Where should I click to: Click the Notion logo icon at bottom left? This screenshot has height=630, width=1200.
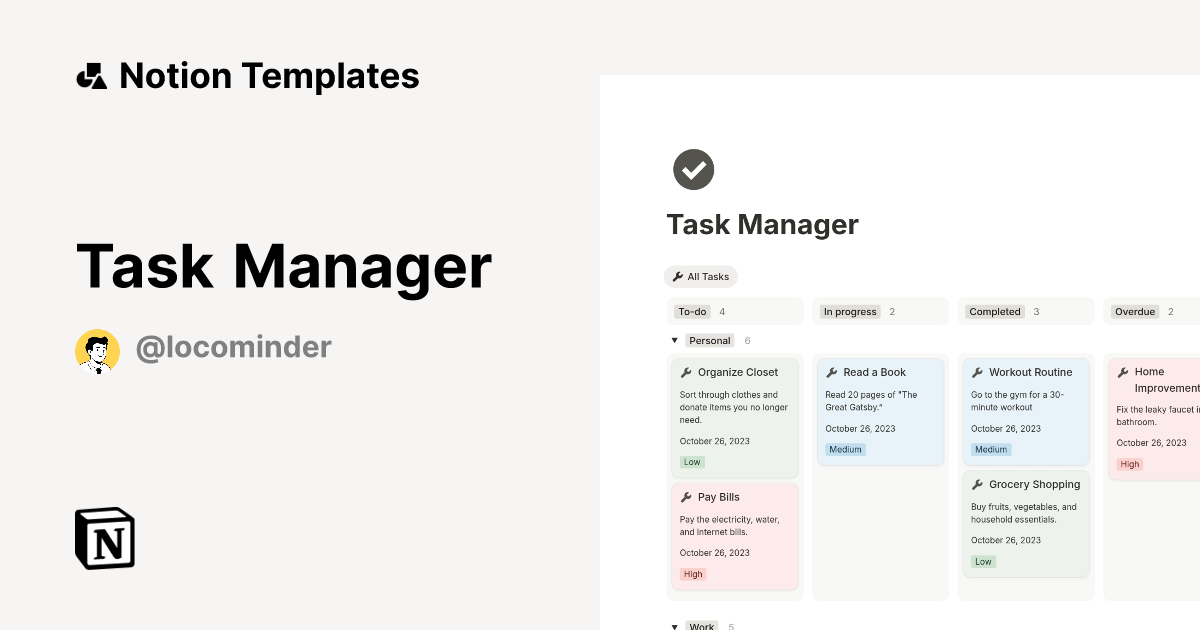click(x=104, y=538)
